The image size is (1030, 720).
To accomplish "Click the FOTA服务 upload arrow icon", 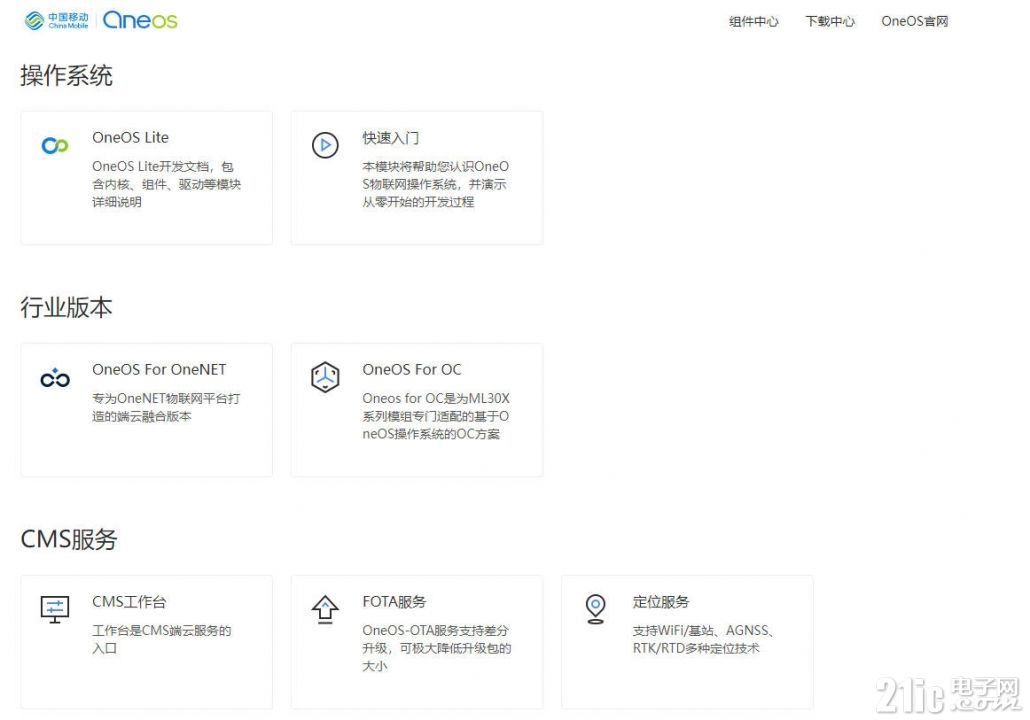I will point(325,610).
